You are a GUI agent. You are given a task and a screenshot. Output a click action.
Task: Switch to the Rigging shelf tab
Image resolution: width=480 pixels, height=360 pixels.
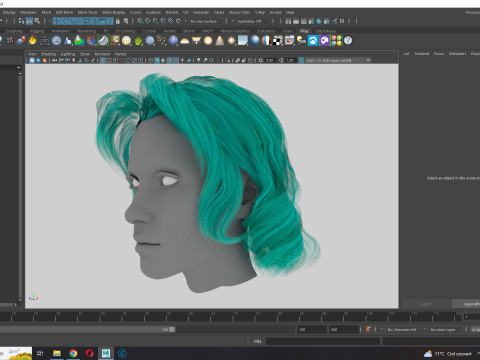point(37,31)
